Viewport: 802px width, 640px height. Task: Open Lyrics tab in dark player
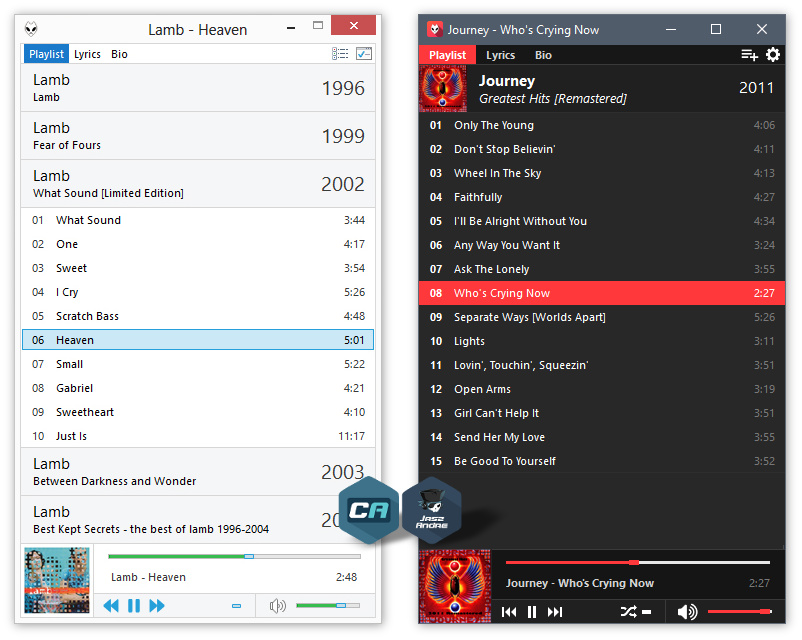[500, 55]
